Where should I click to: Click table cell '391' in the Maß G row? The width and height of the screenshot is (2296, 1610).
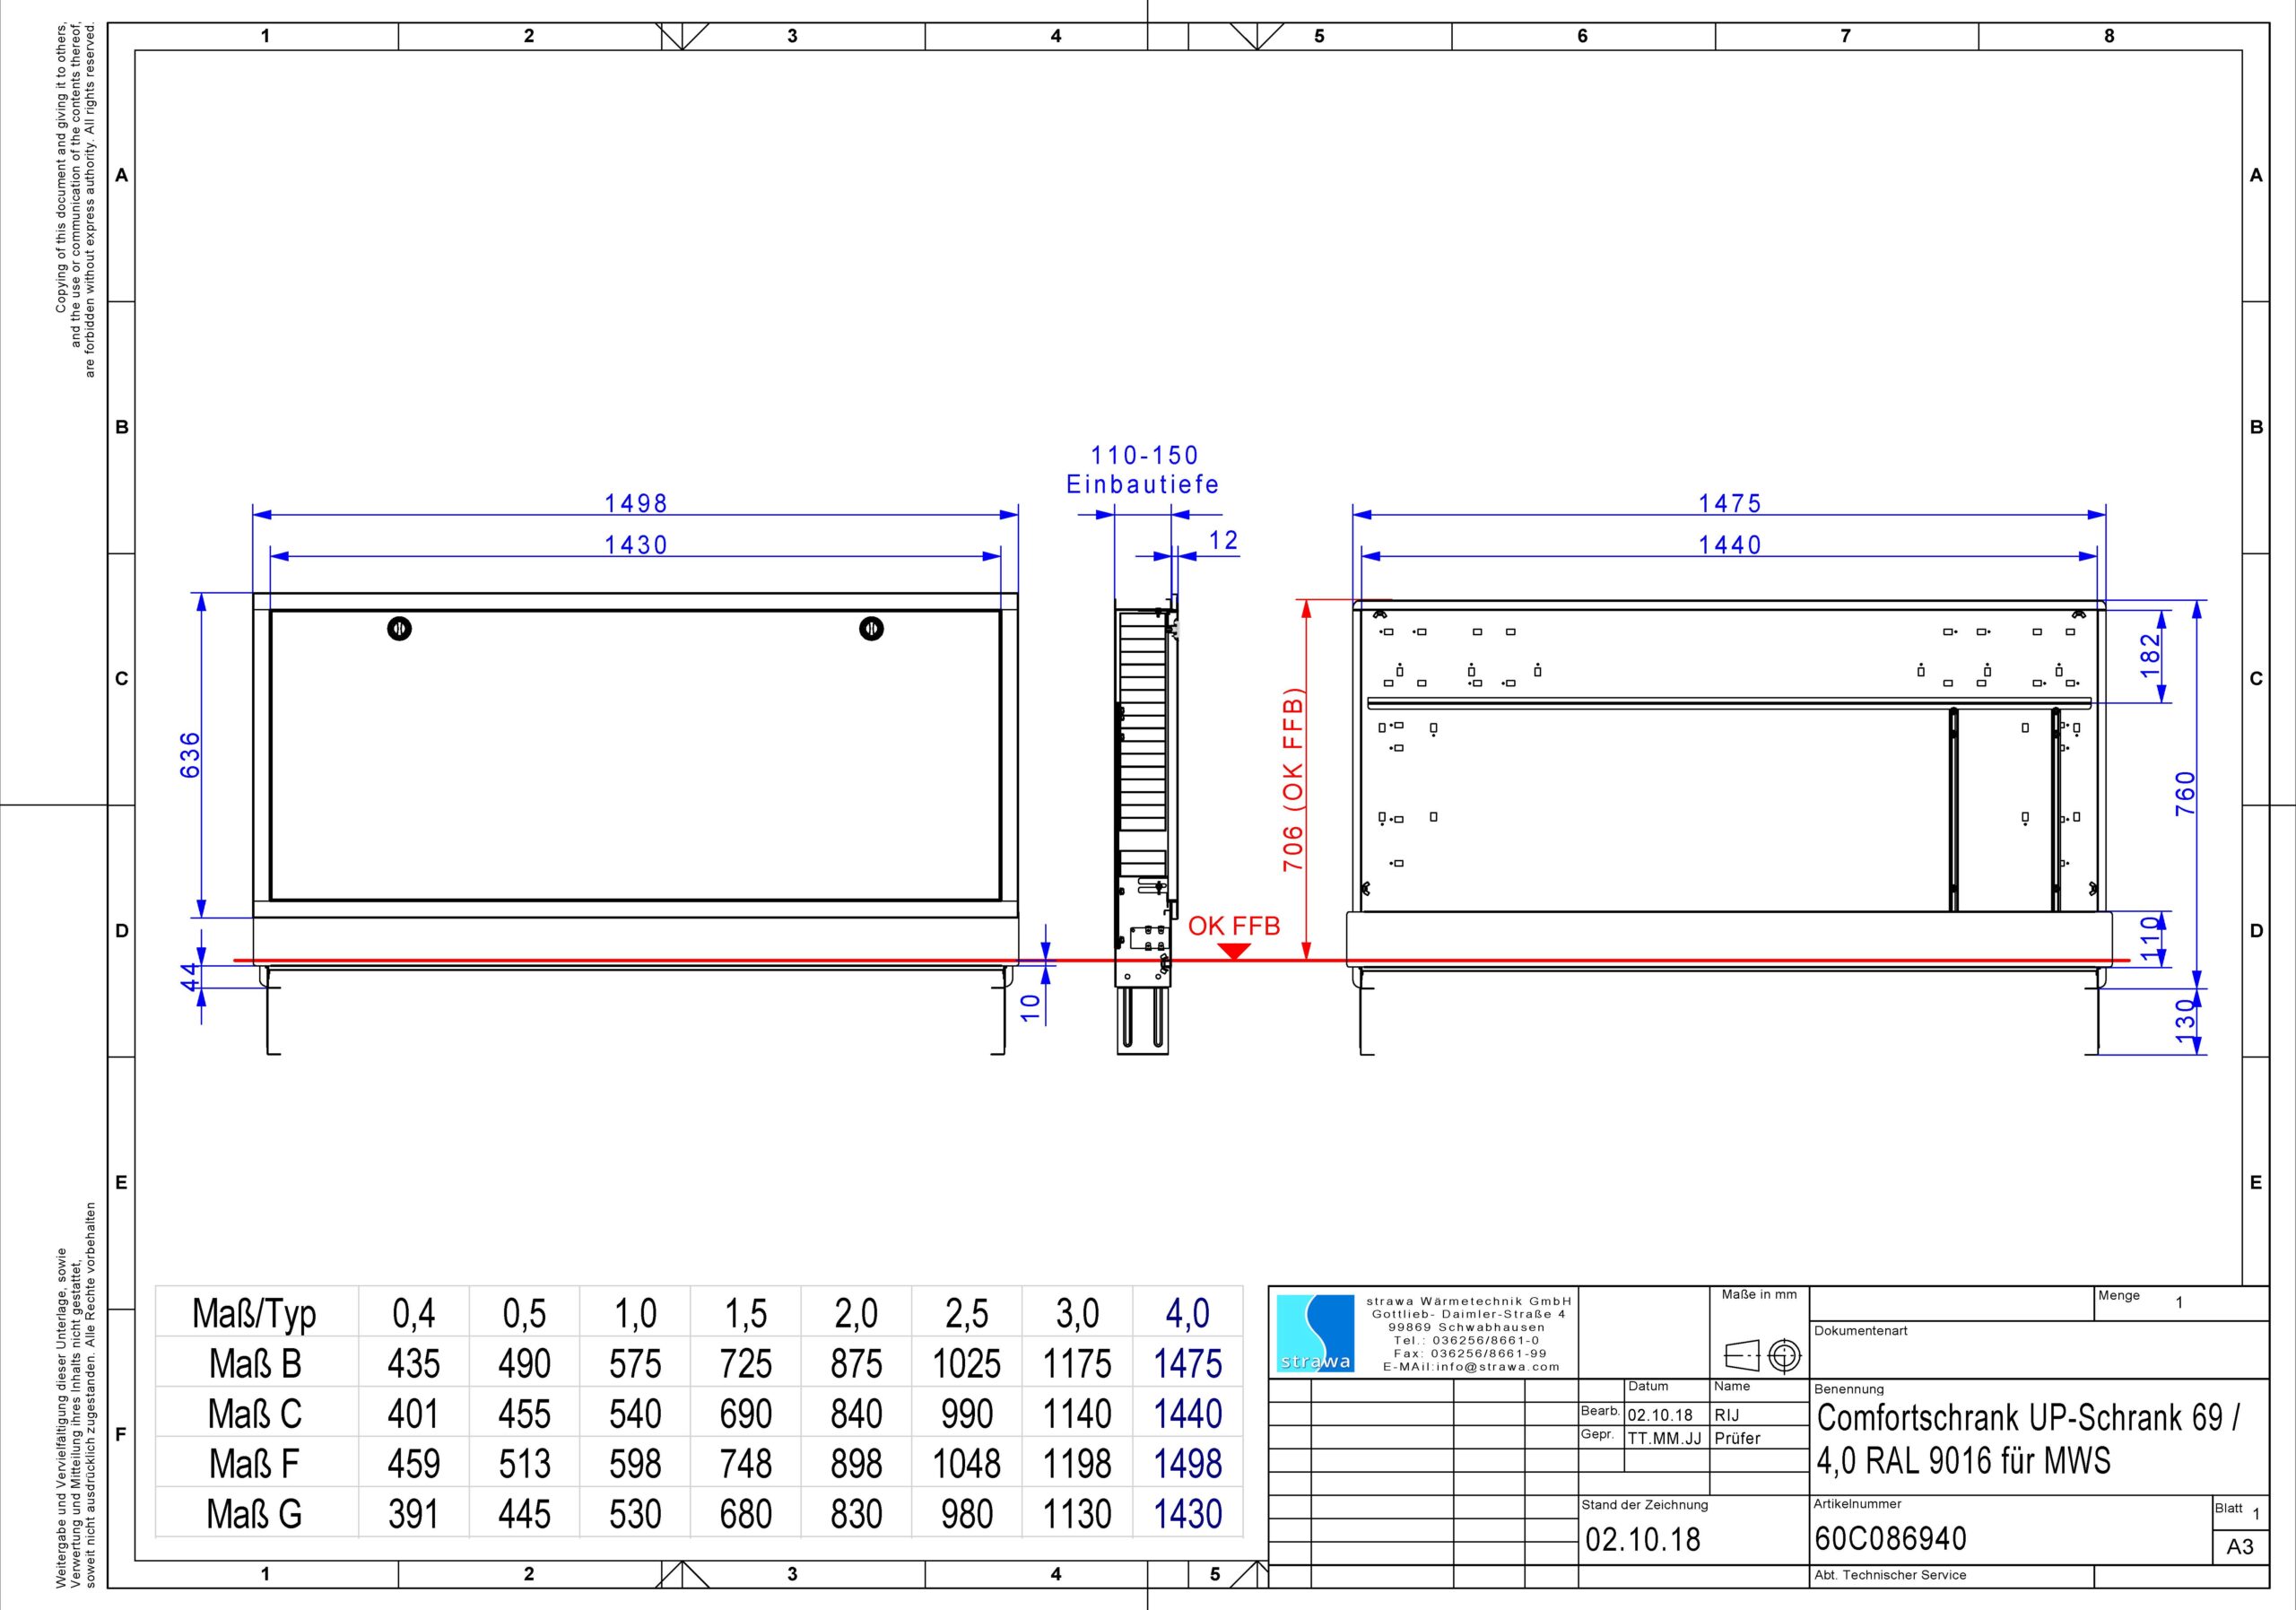click(x=413, y=1514)
